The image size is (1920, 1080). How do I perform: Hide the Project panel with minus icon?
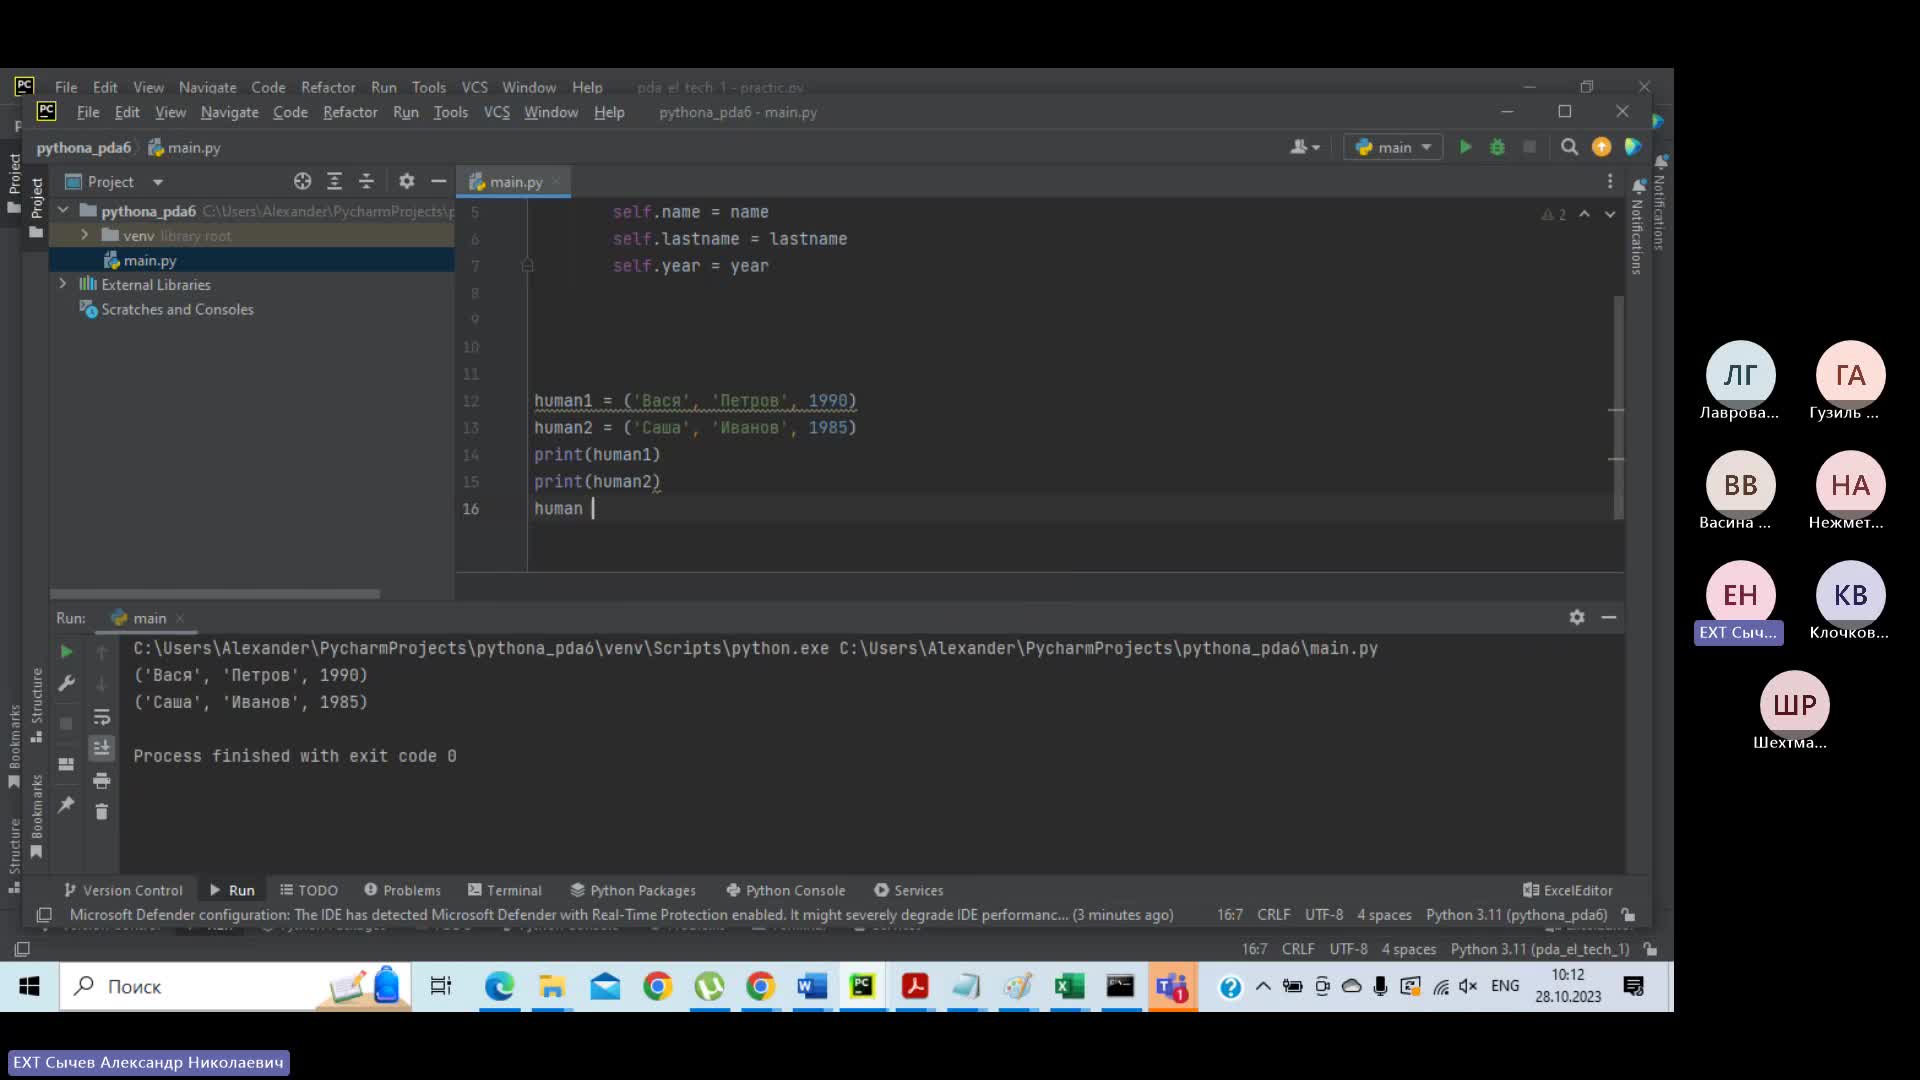438,181
